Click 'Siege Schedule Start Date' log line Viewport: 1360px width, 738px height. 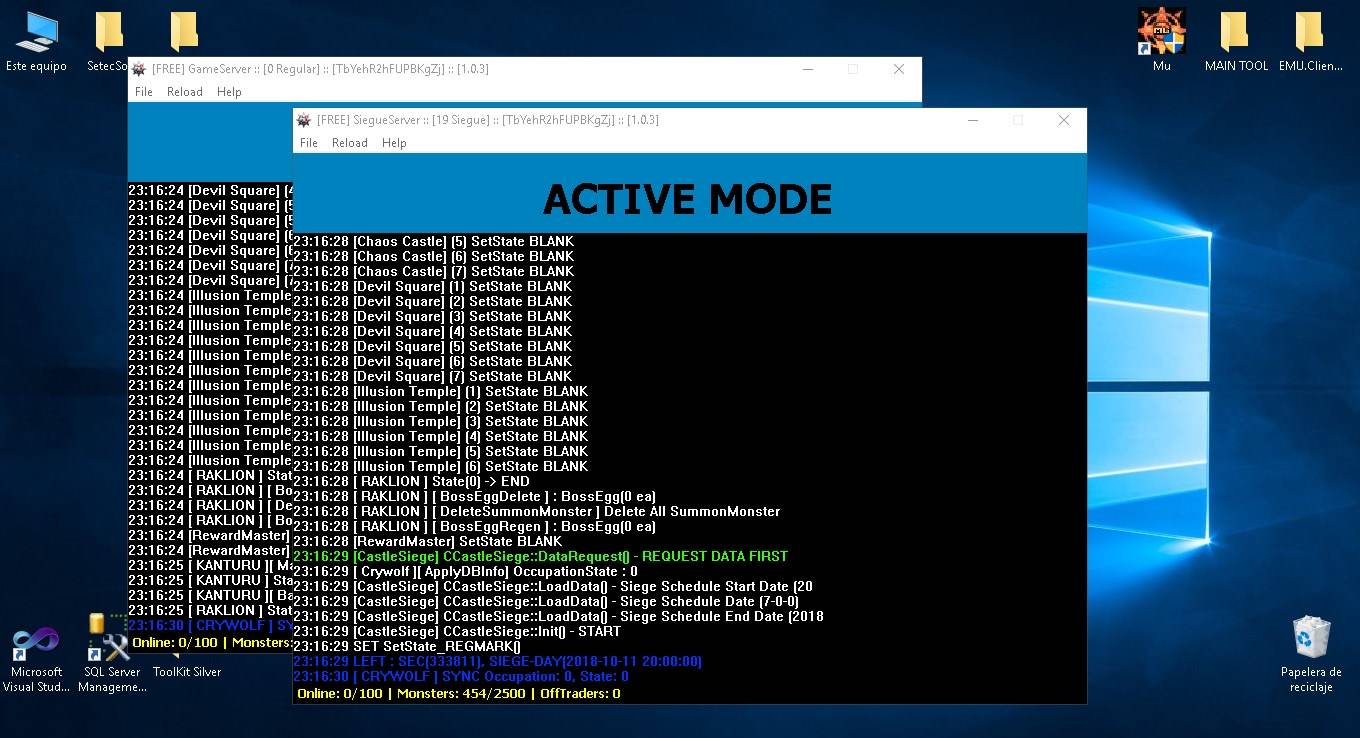[553, 586]
